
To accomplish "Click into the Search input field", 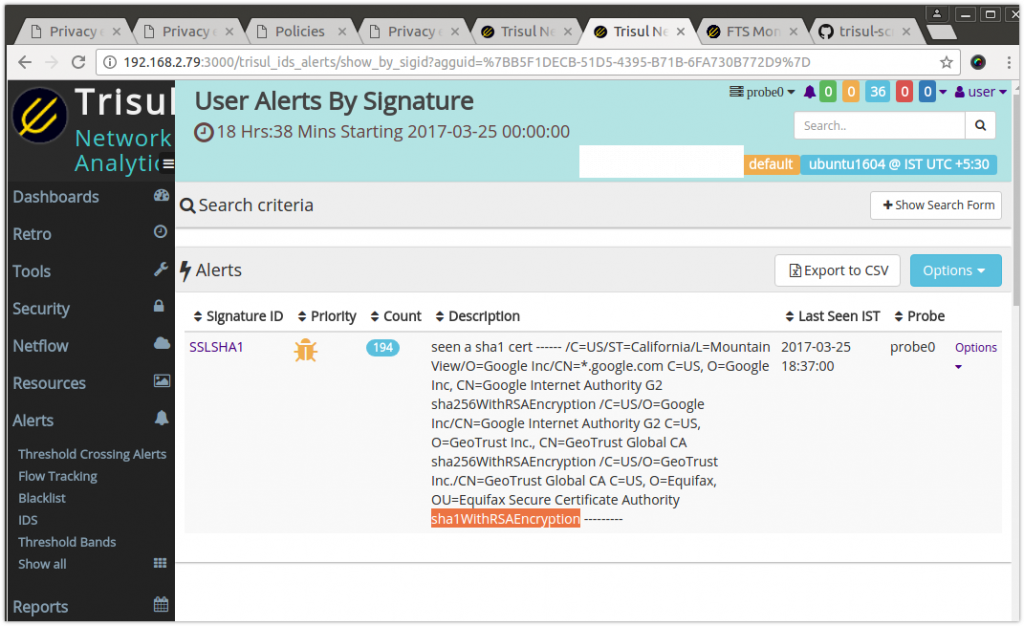I will (879, 125).
